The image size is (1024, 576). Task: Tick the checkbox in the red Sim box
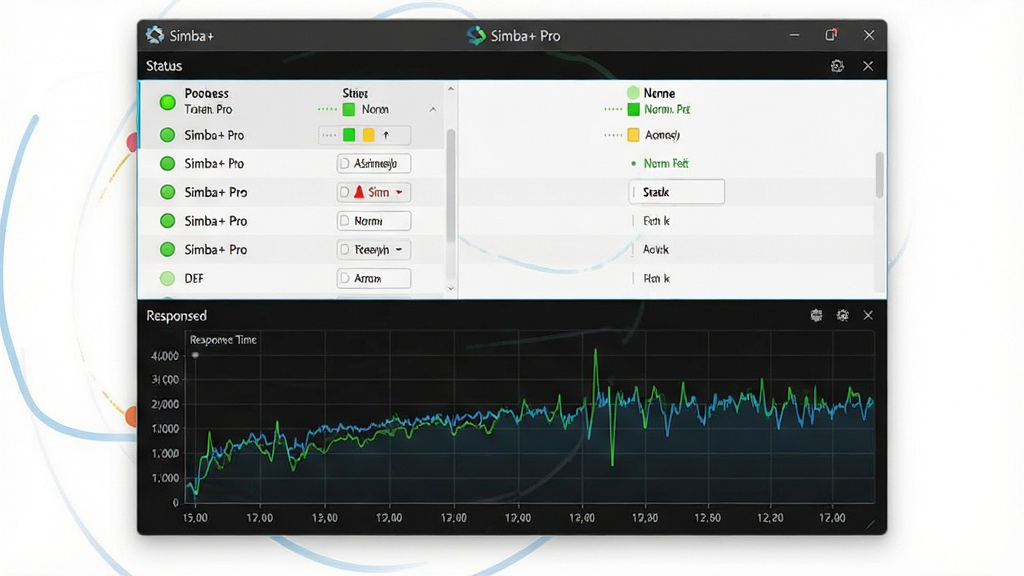coord(345,192)
